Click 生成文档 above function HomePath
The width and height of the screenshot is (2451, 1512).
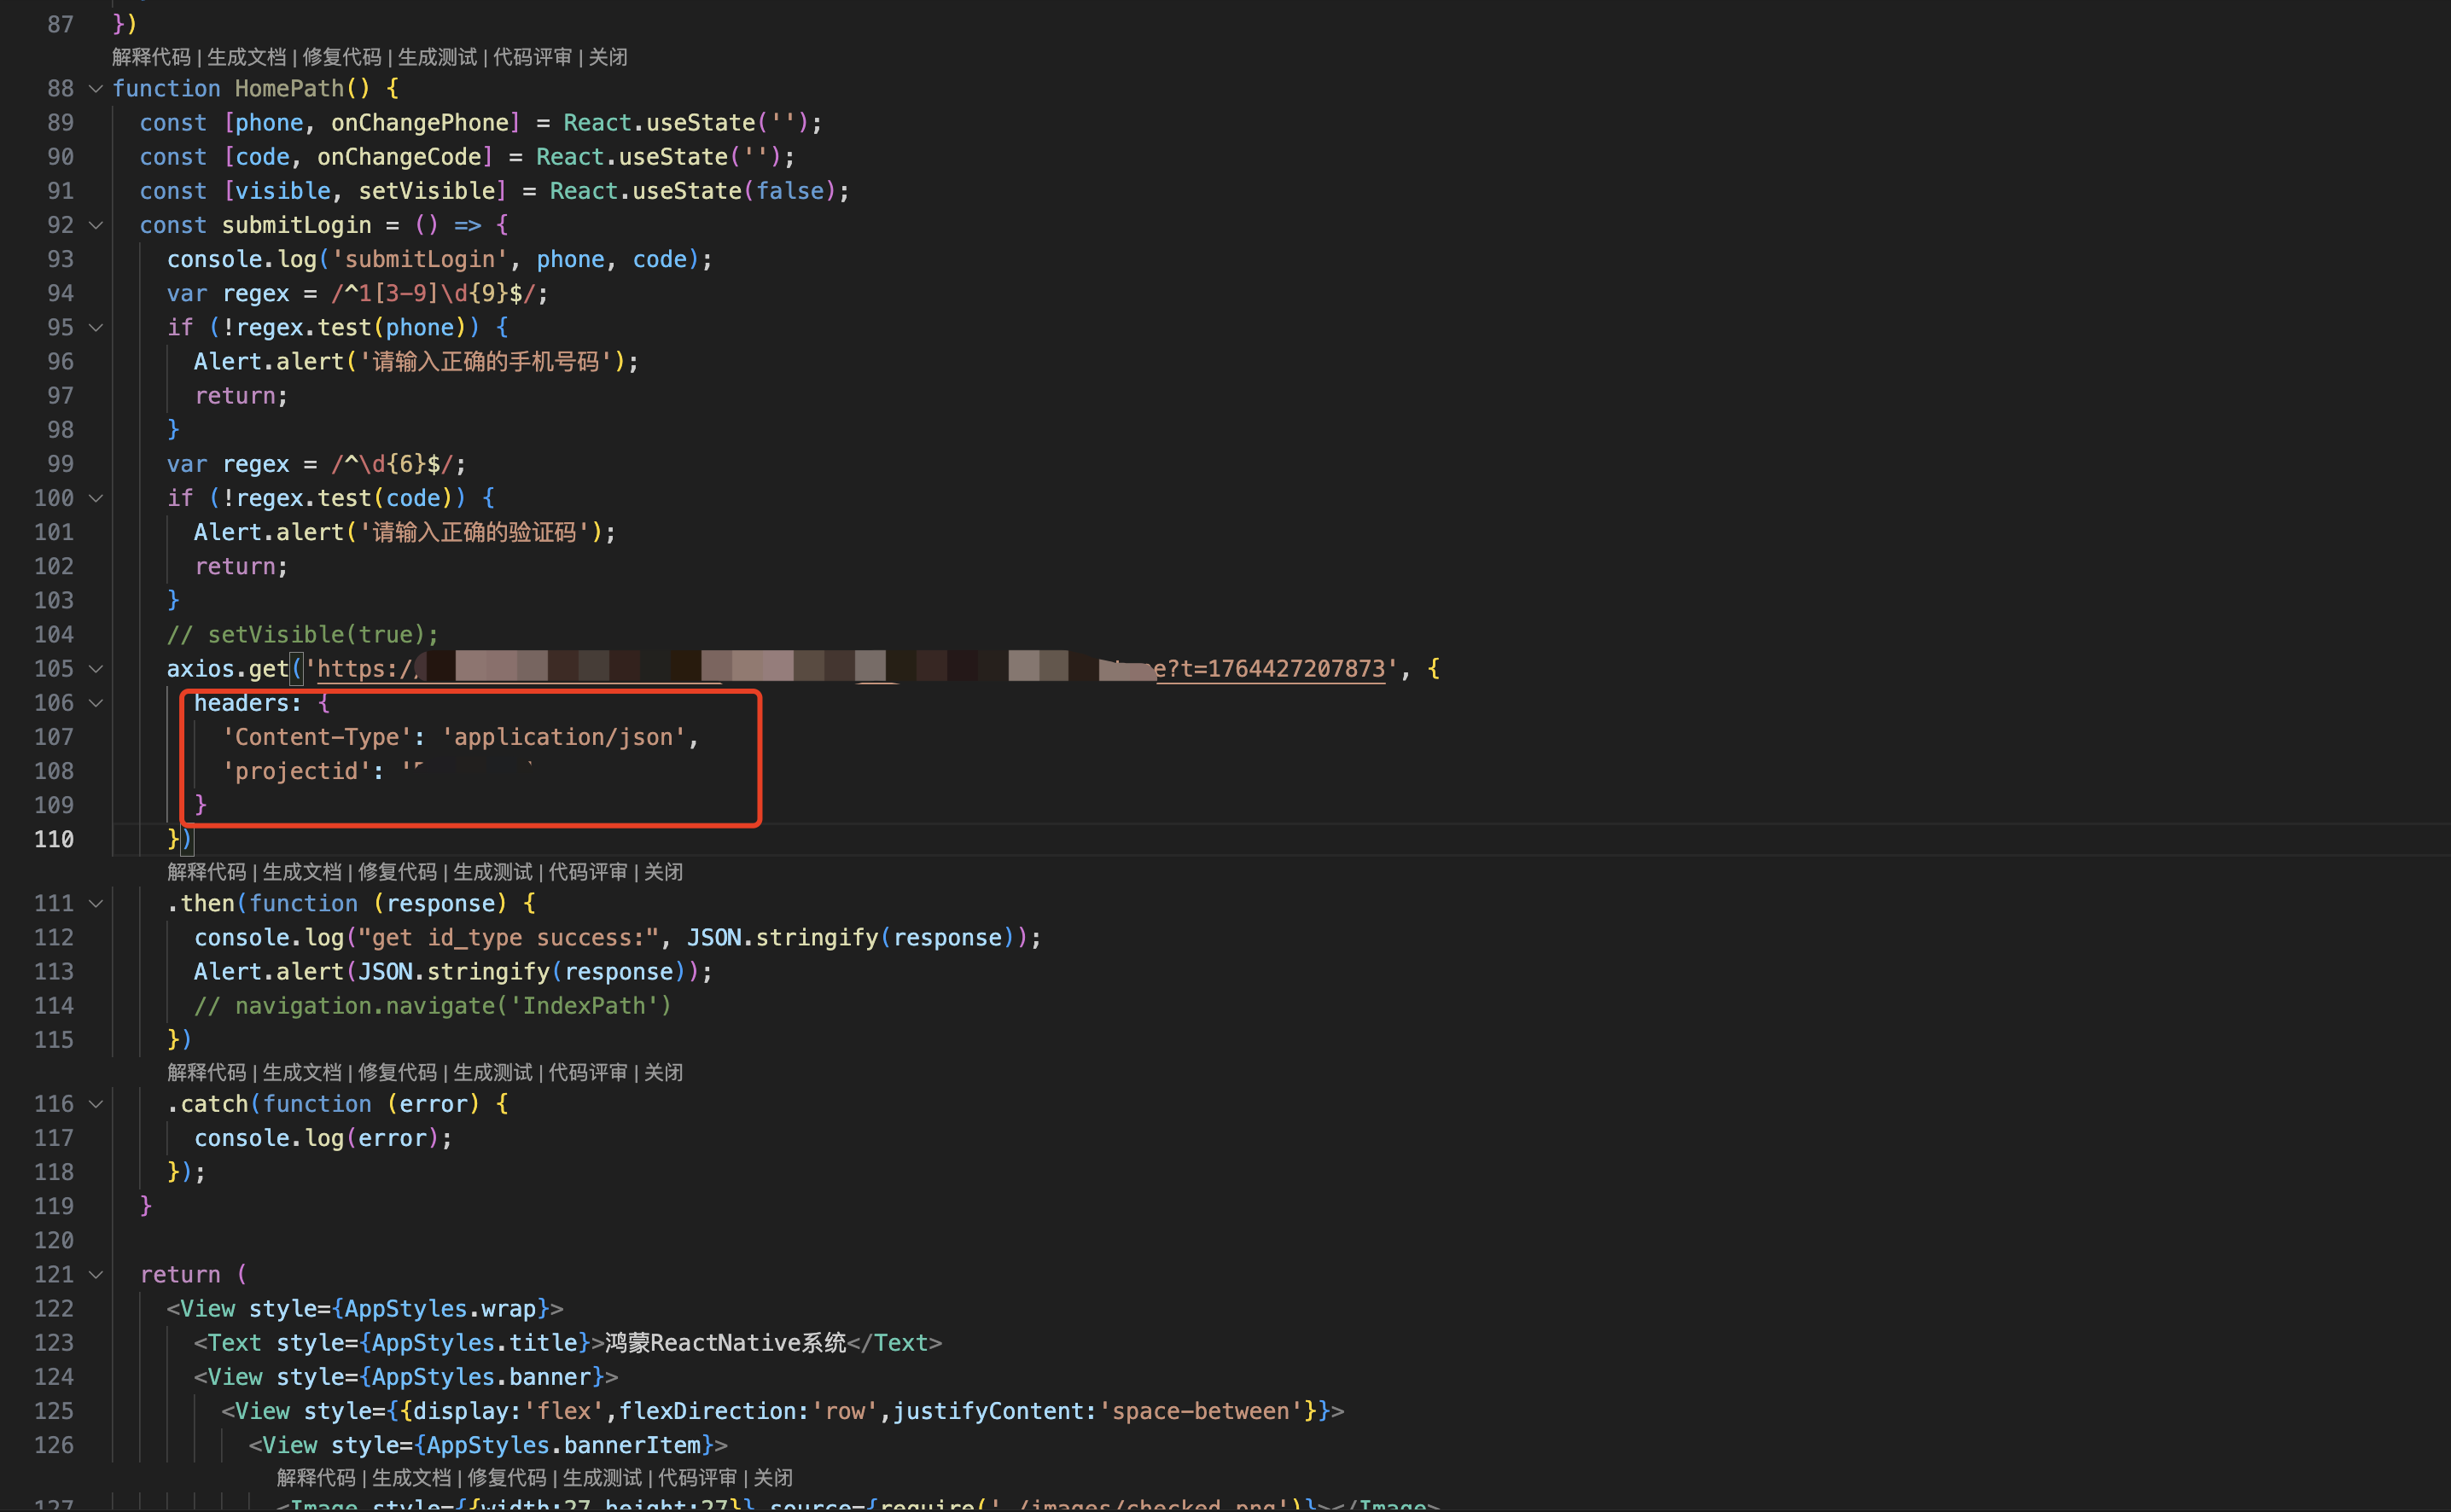pyautogui.click(x=246, y=58)
